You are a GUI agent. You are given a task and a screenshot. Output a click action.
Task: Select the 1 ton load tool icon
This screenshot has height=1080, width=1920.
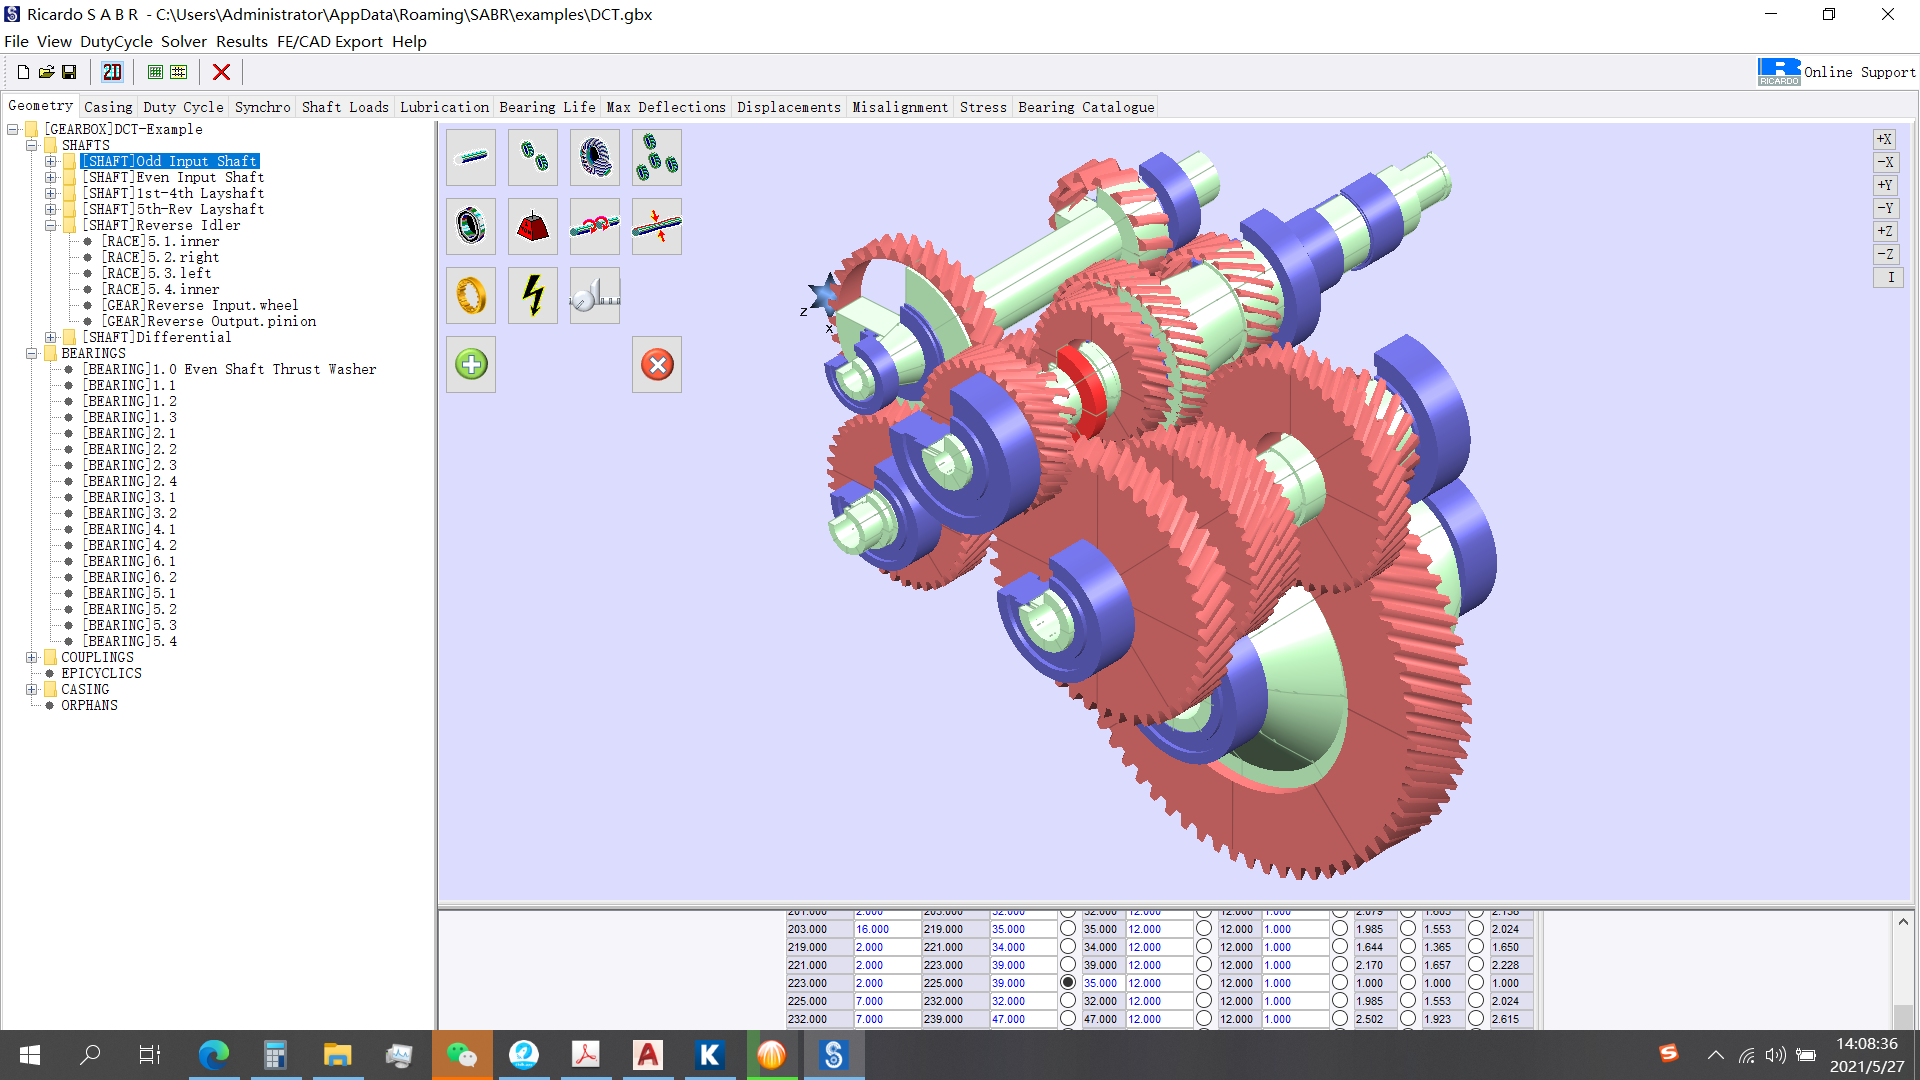coord(533,226)
